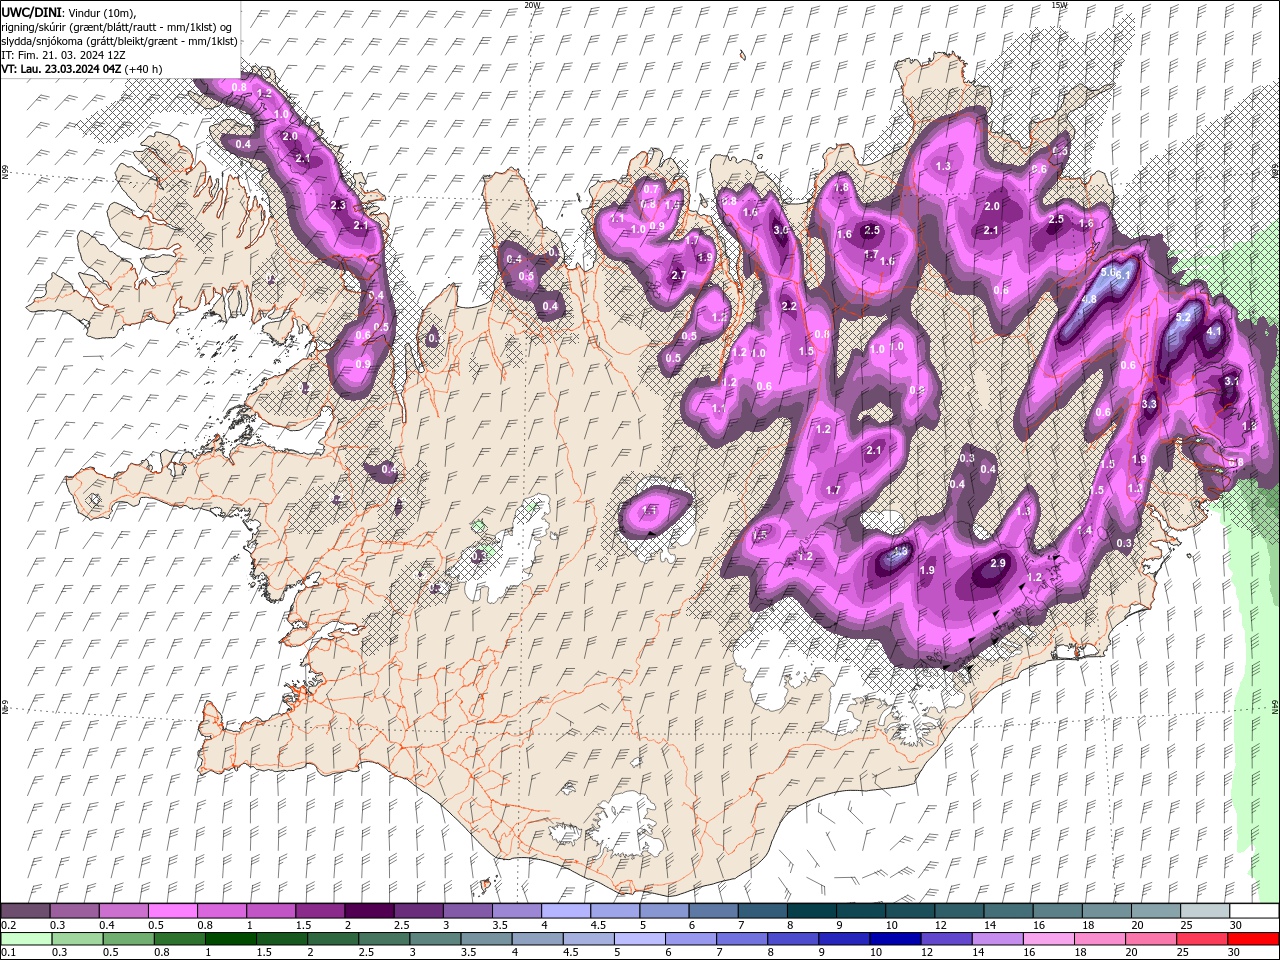Click the 6.1 snowfall value on the map
The height and width of the screenshot is (960, 1280).
(1123, 275)
